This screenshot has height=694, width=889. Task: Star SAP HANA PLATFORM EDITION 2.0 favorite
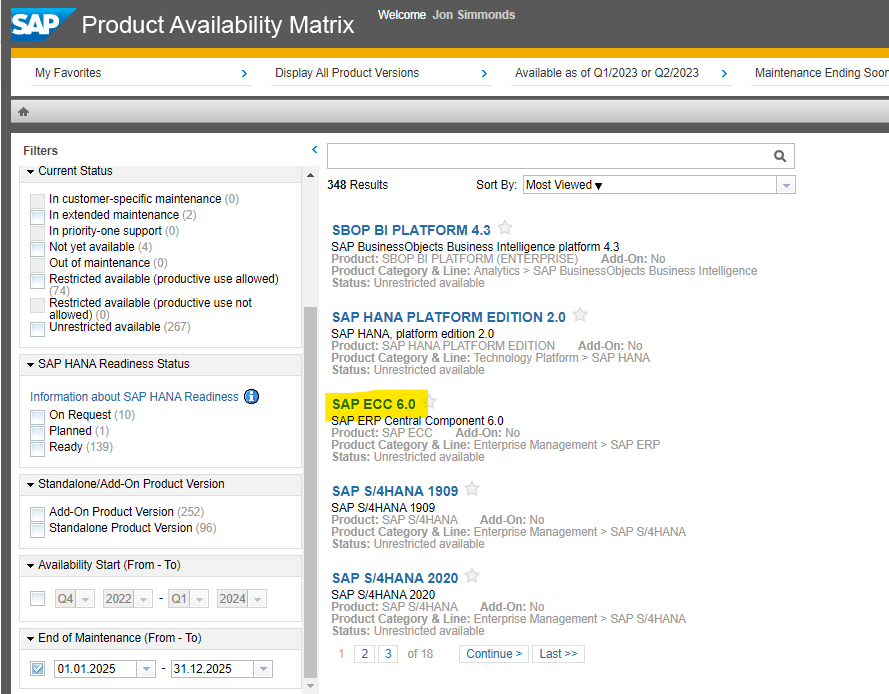tap(580, 315)
